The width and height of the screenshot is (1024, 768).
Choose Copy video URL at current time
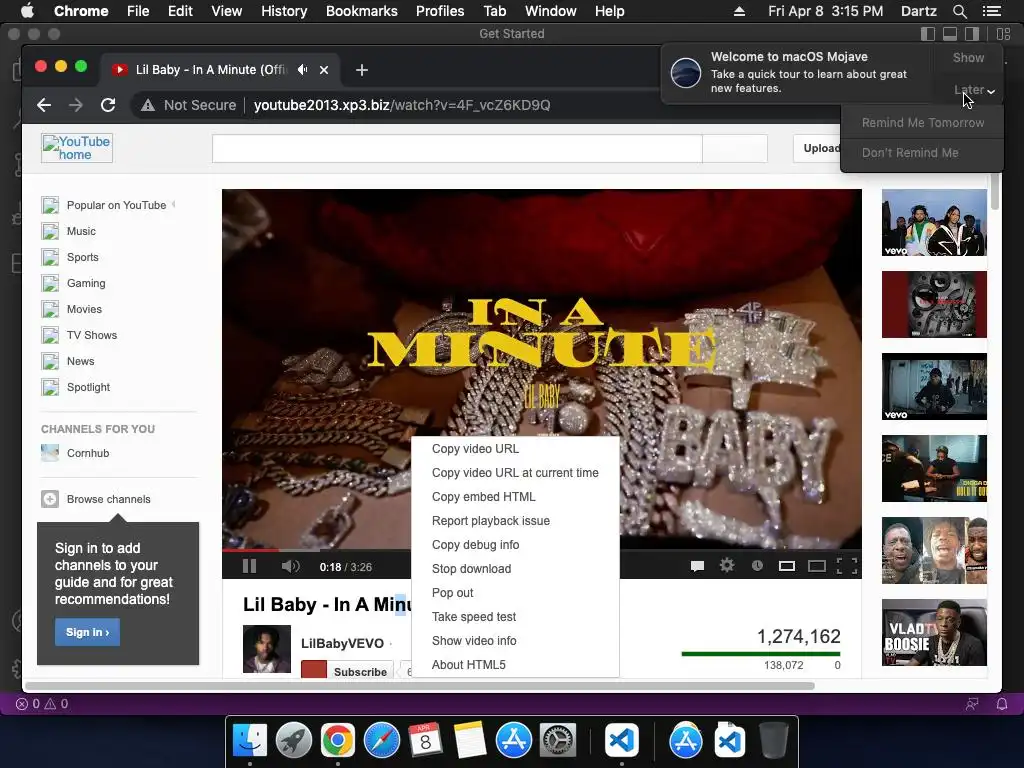tap(515, 473)
